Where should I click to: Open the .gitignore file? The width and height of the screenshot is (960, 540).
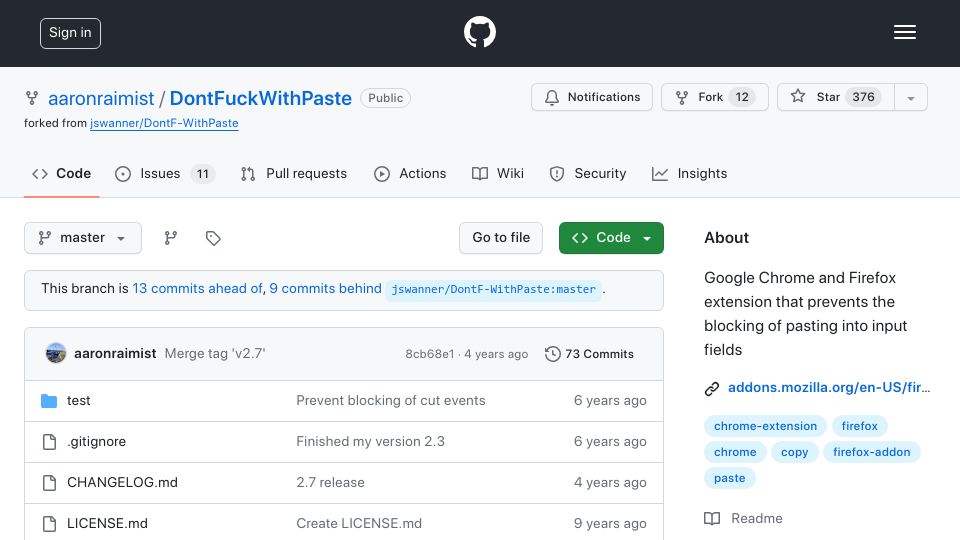pos(96,442)
